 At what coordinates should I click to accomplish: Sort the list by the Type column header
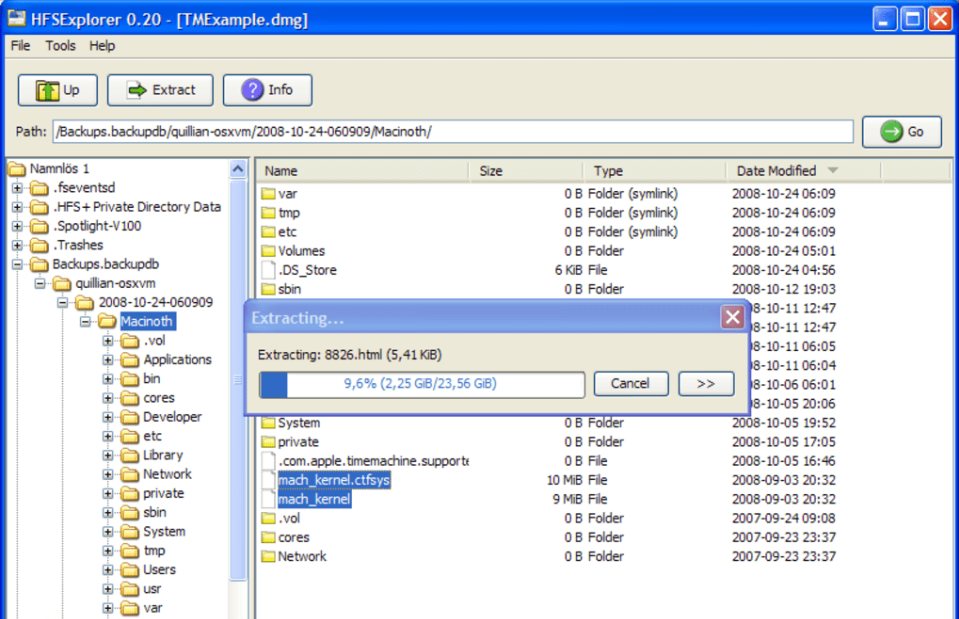coord(655,171)
